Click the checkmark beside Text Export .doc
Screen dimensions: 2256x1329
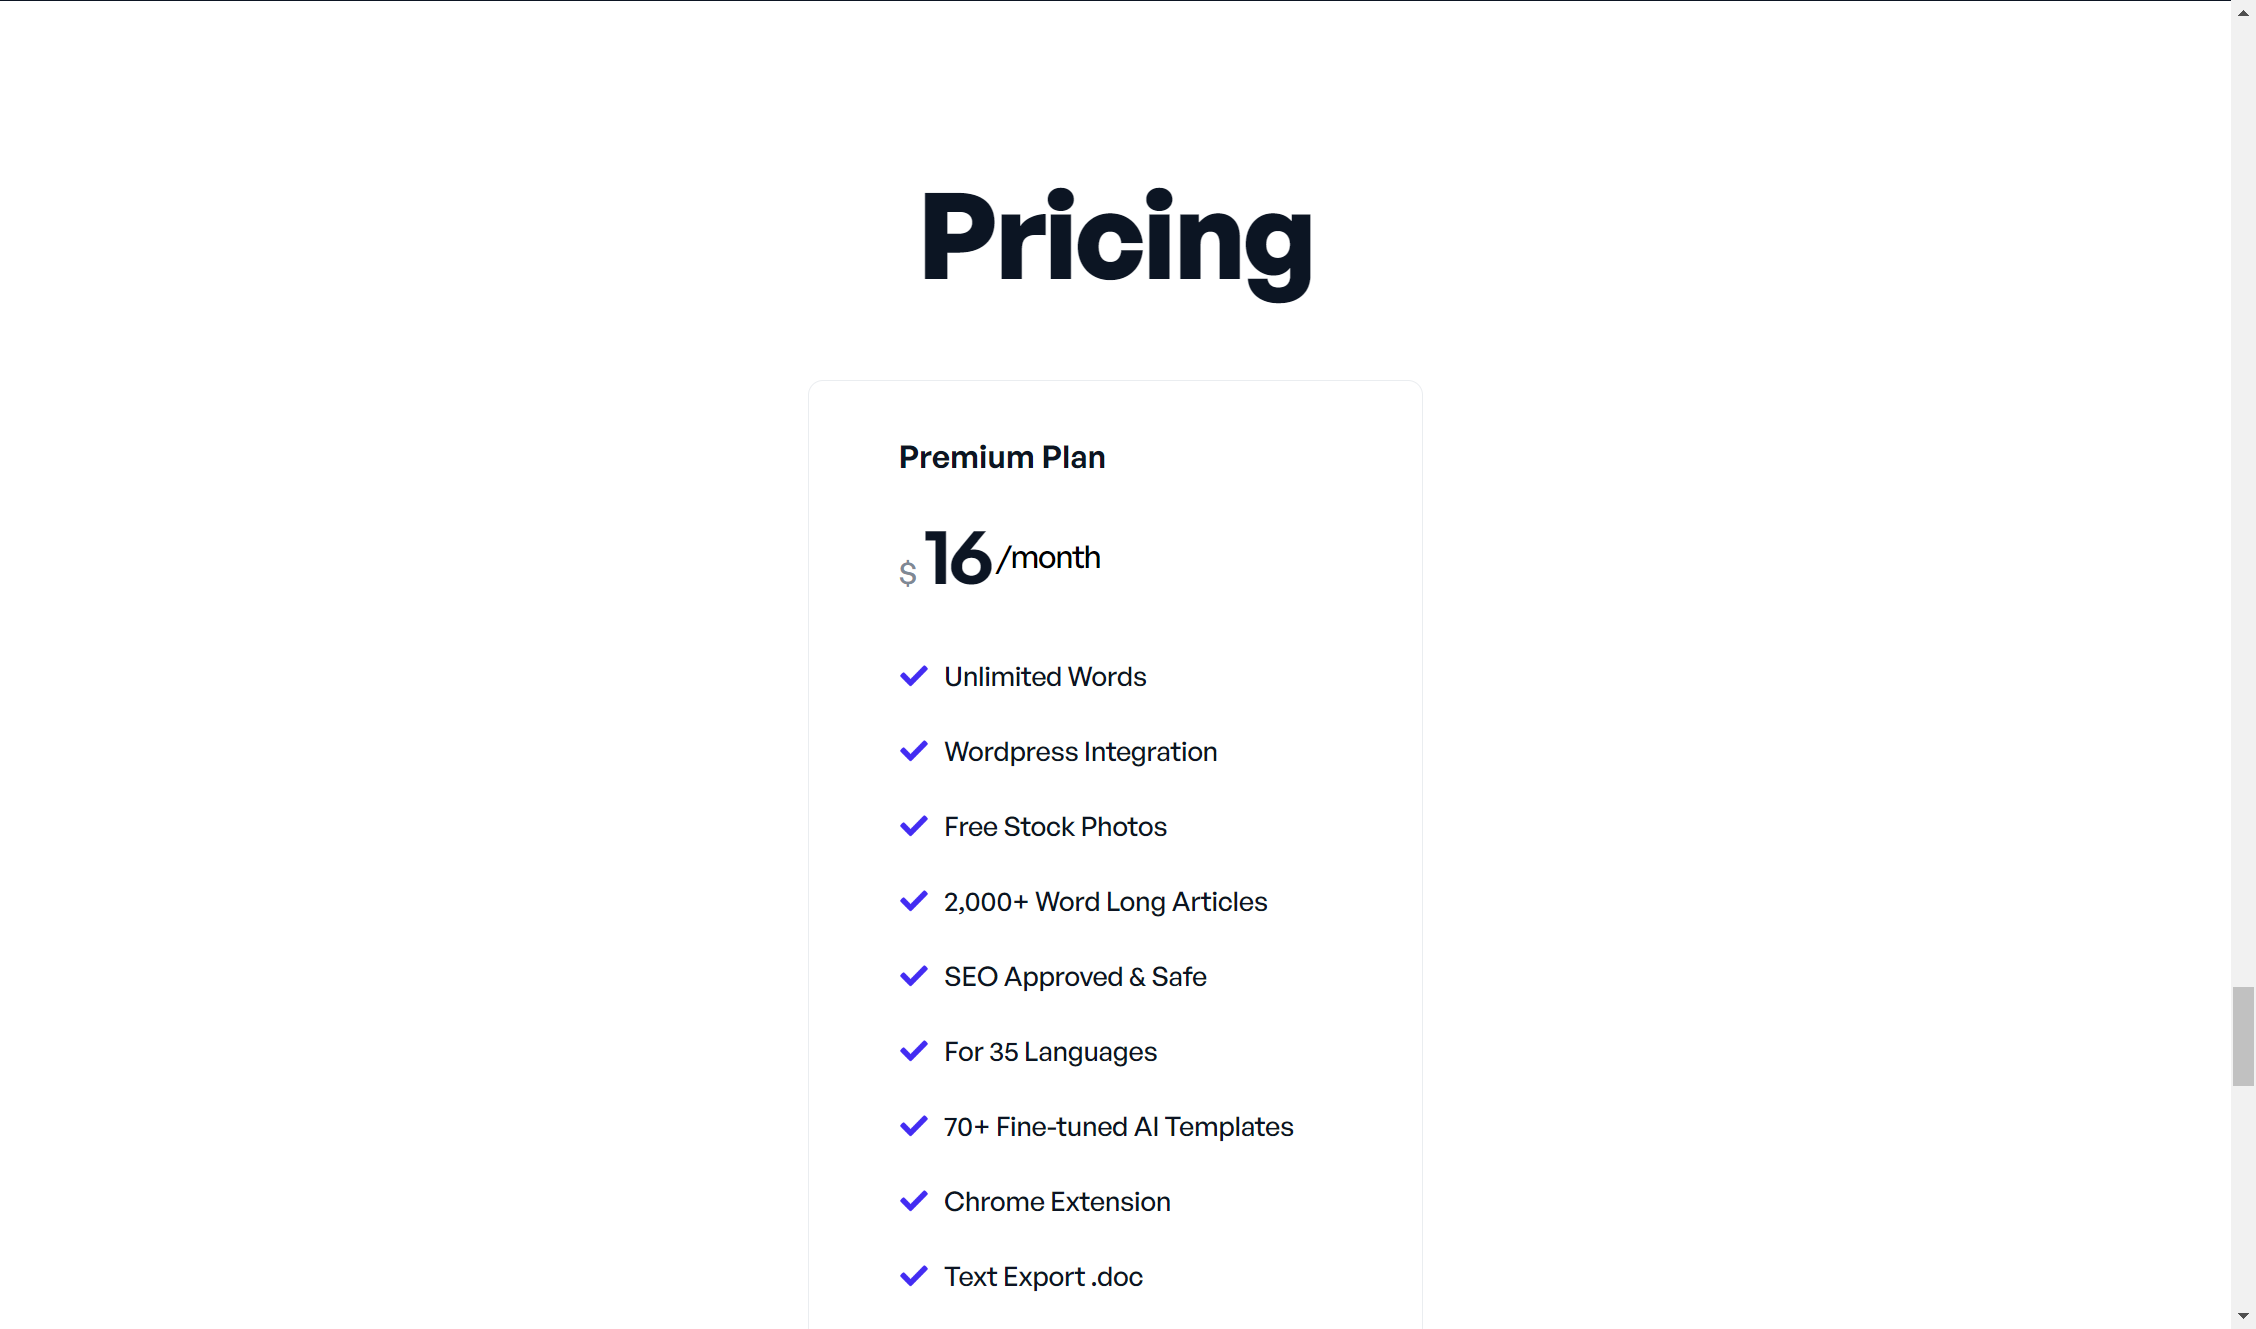click(x=913, y=1277)
